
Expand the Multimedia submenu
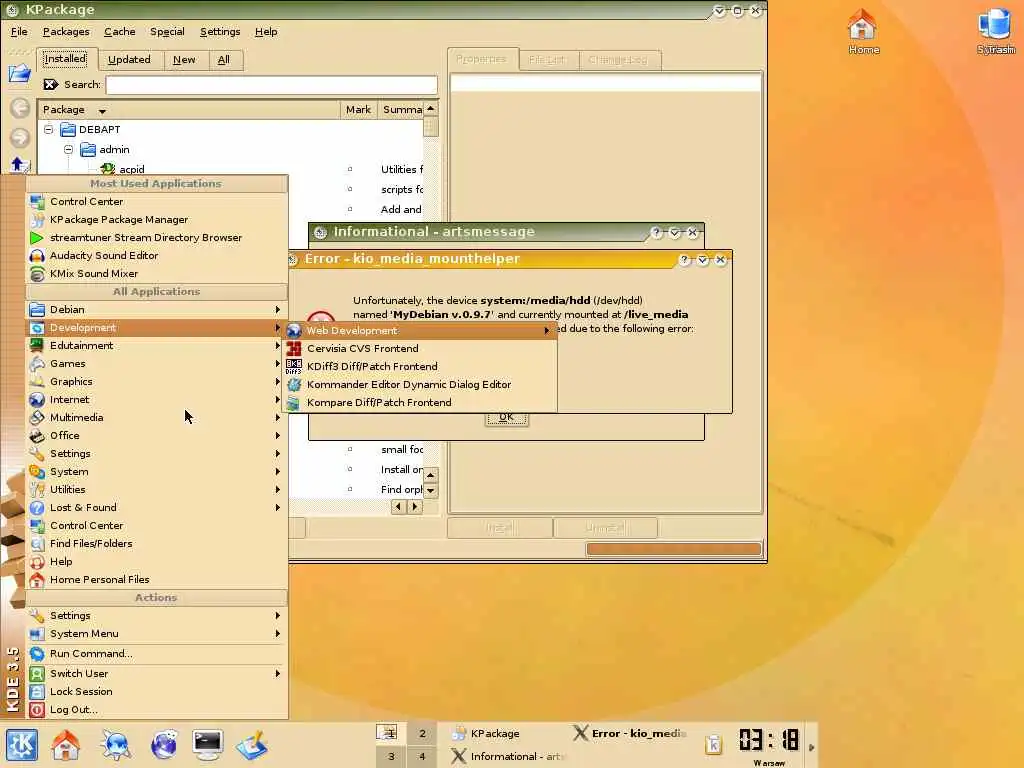tap(157, 417)
